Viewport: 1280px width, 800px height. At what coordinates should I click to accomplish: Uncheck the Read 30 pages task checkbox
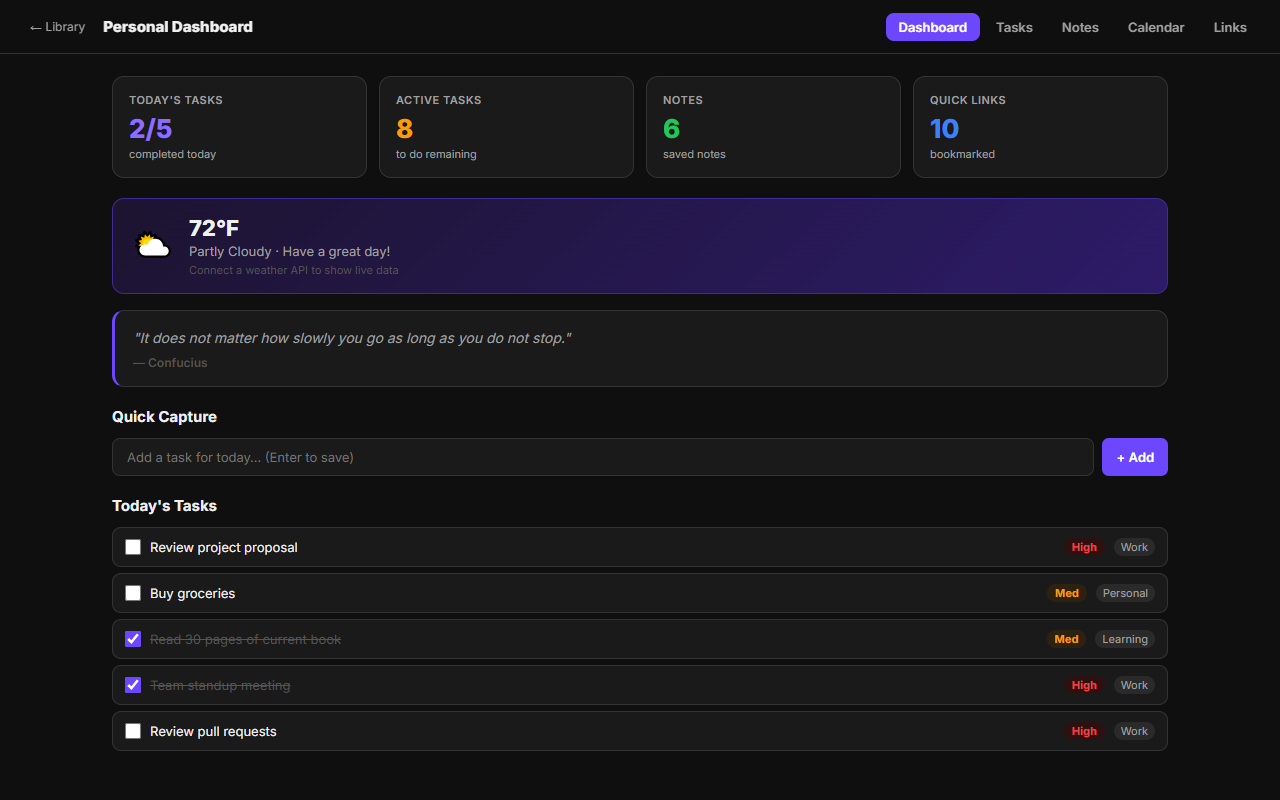click(133, 639)
